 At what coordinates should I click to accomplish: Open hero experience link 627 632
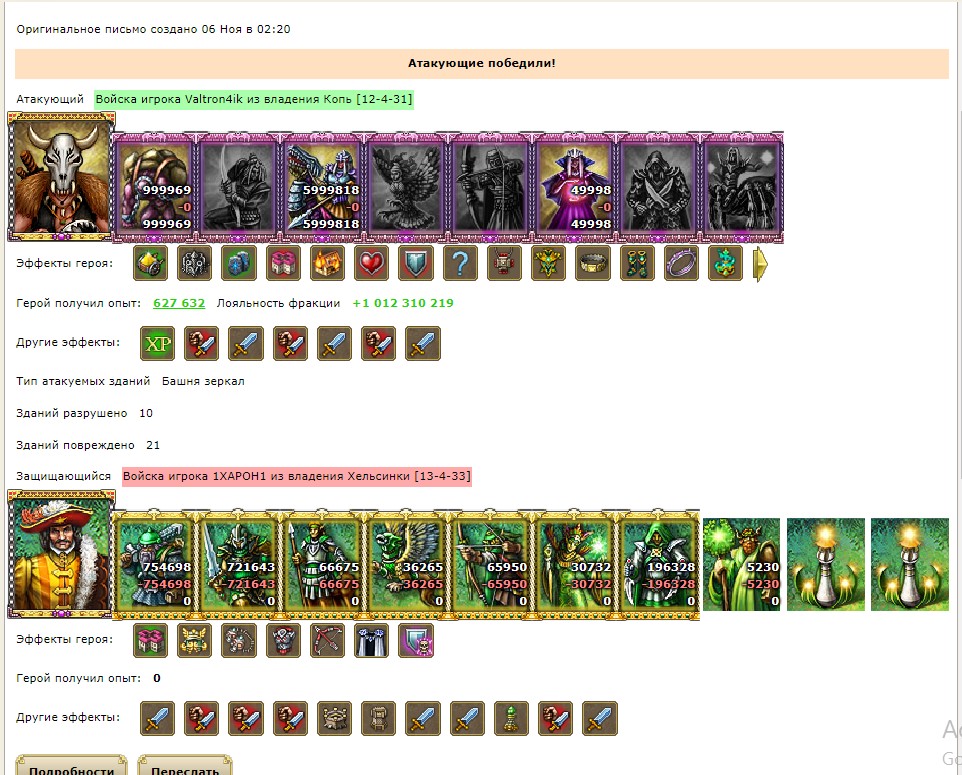tap(179, 303)
